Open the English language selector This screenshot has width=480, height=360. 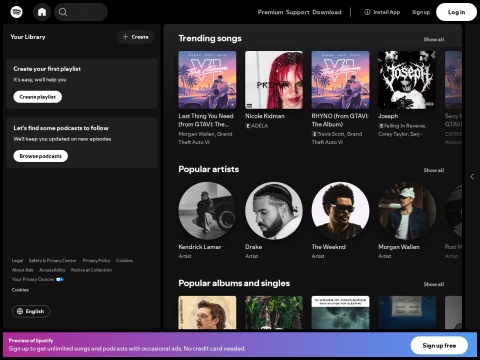(31, 311)
